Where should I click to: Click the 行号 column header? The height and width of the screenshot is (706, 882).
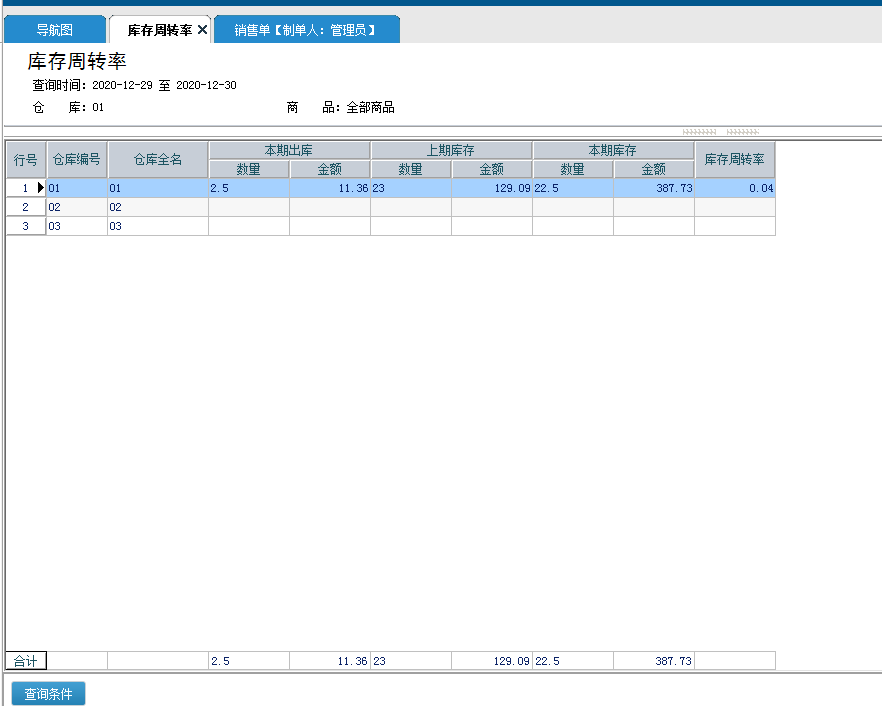pyautogui.click(x=26, y=160)
